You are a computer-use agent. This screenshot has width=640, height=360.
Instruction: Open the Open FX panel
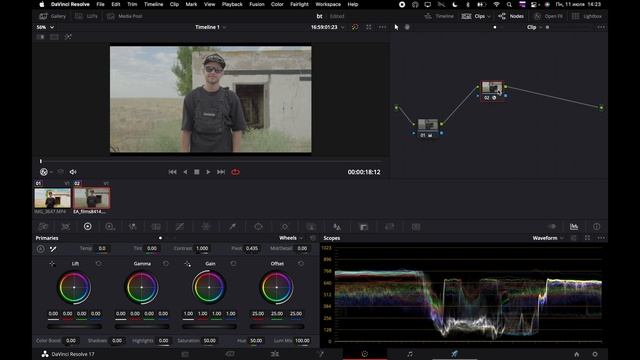tap(549, 16)
